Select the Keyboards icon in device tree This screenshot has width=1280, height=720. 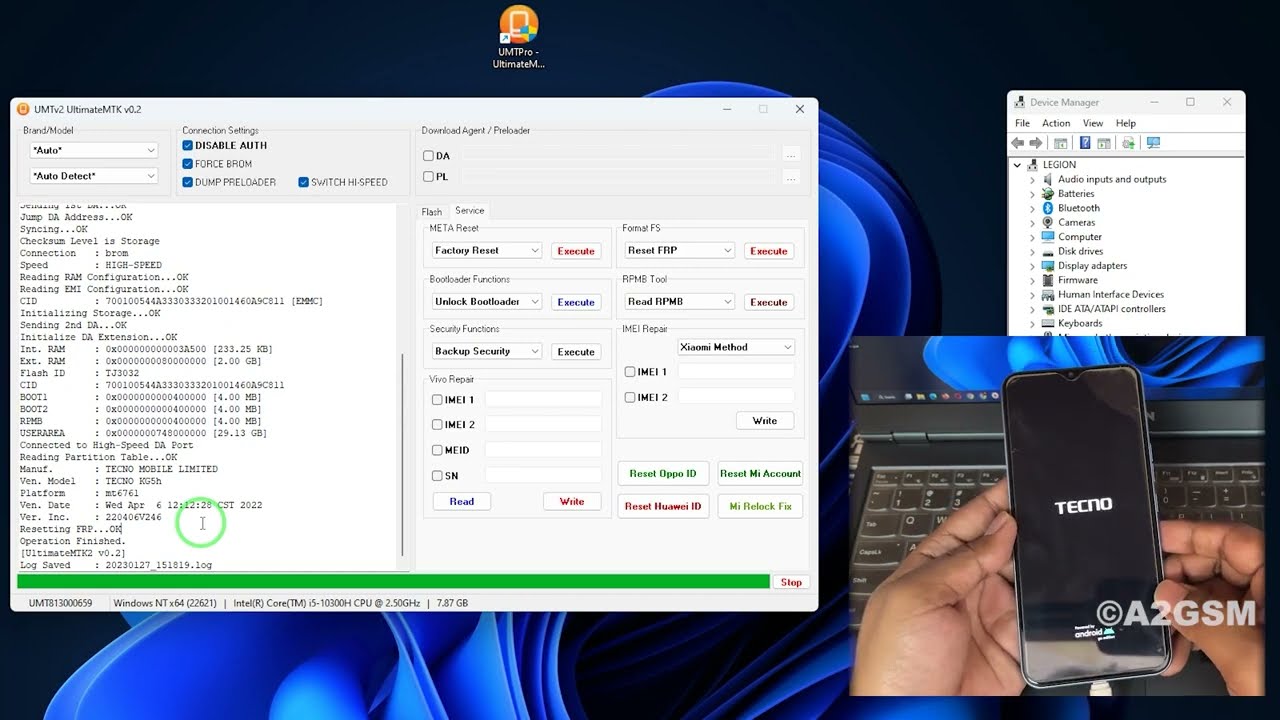[x=1048, y=323]
